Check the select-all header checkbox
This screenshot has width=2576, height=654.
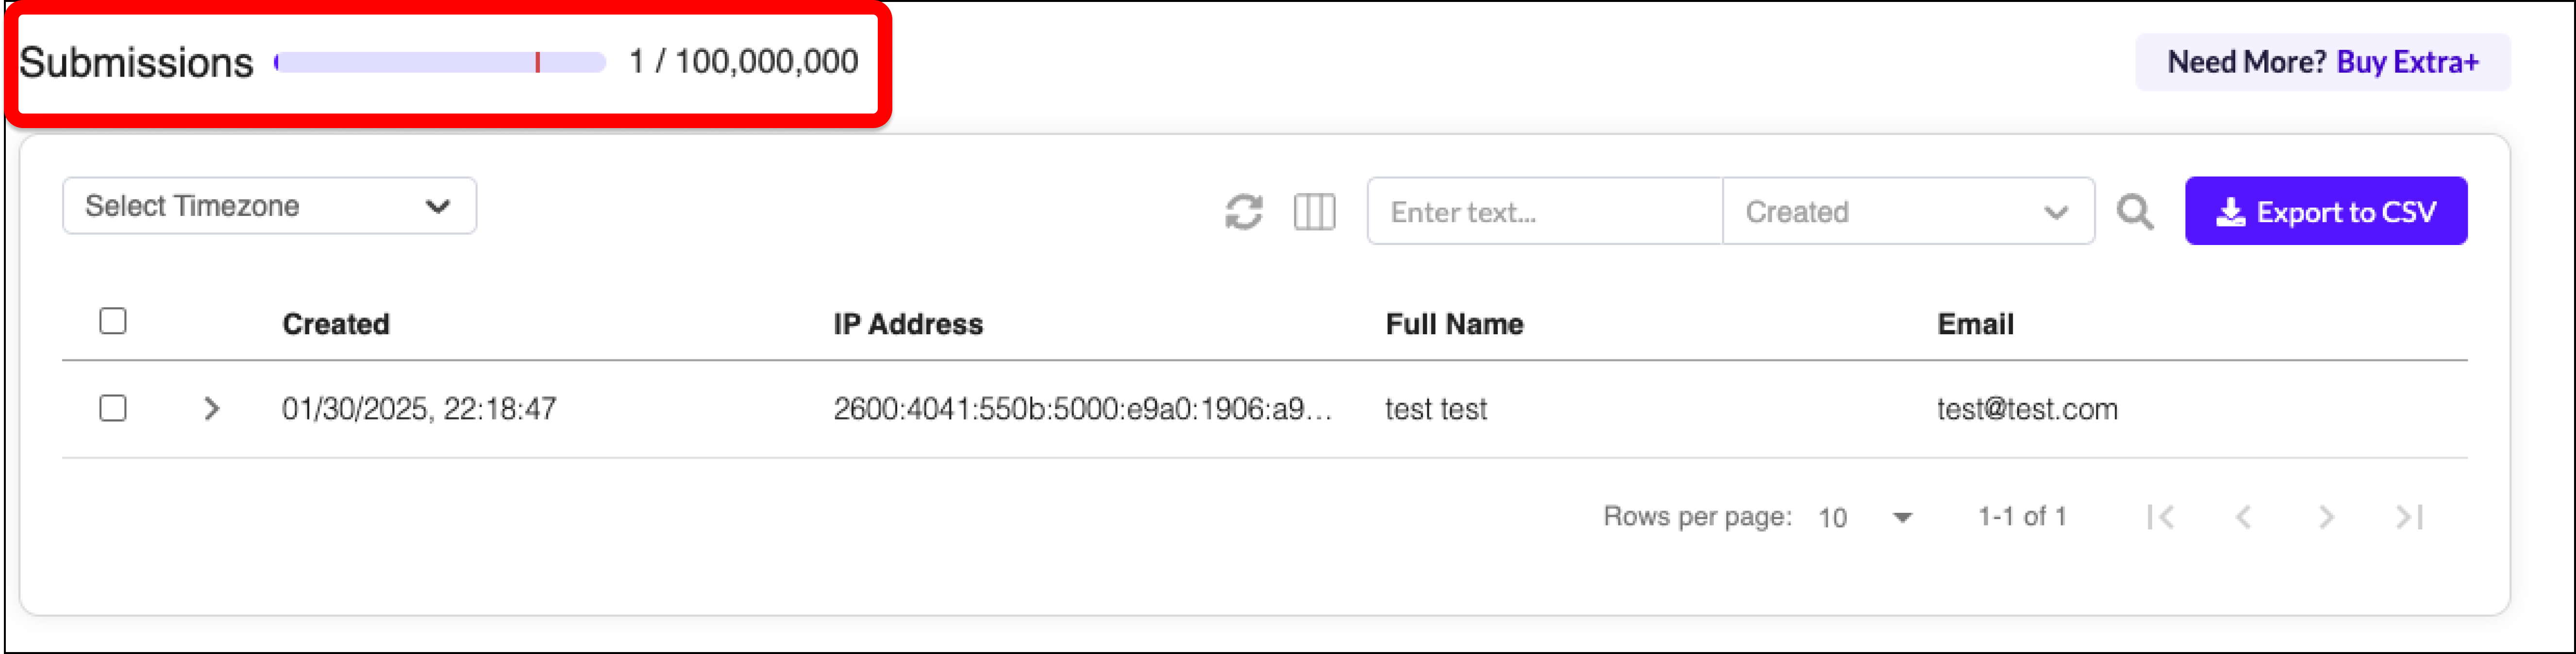tap(113, 321)
